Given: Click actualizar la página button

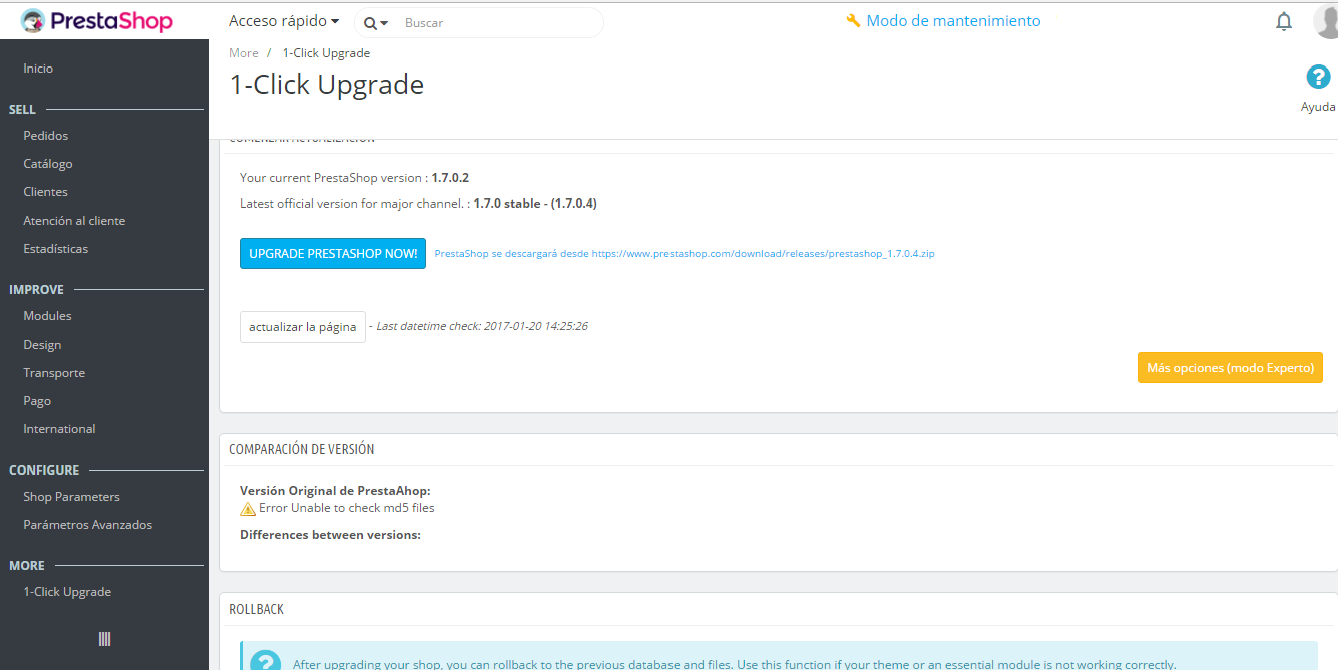Looking at the screenshot, I should tap(303, 327).
